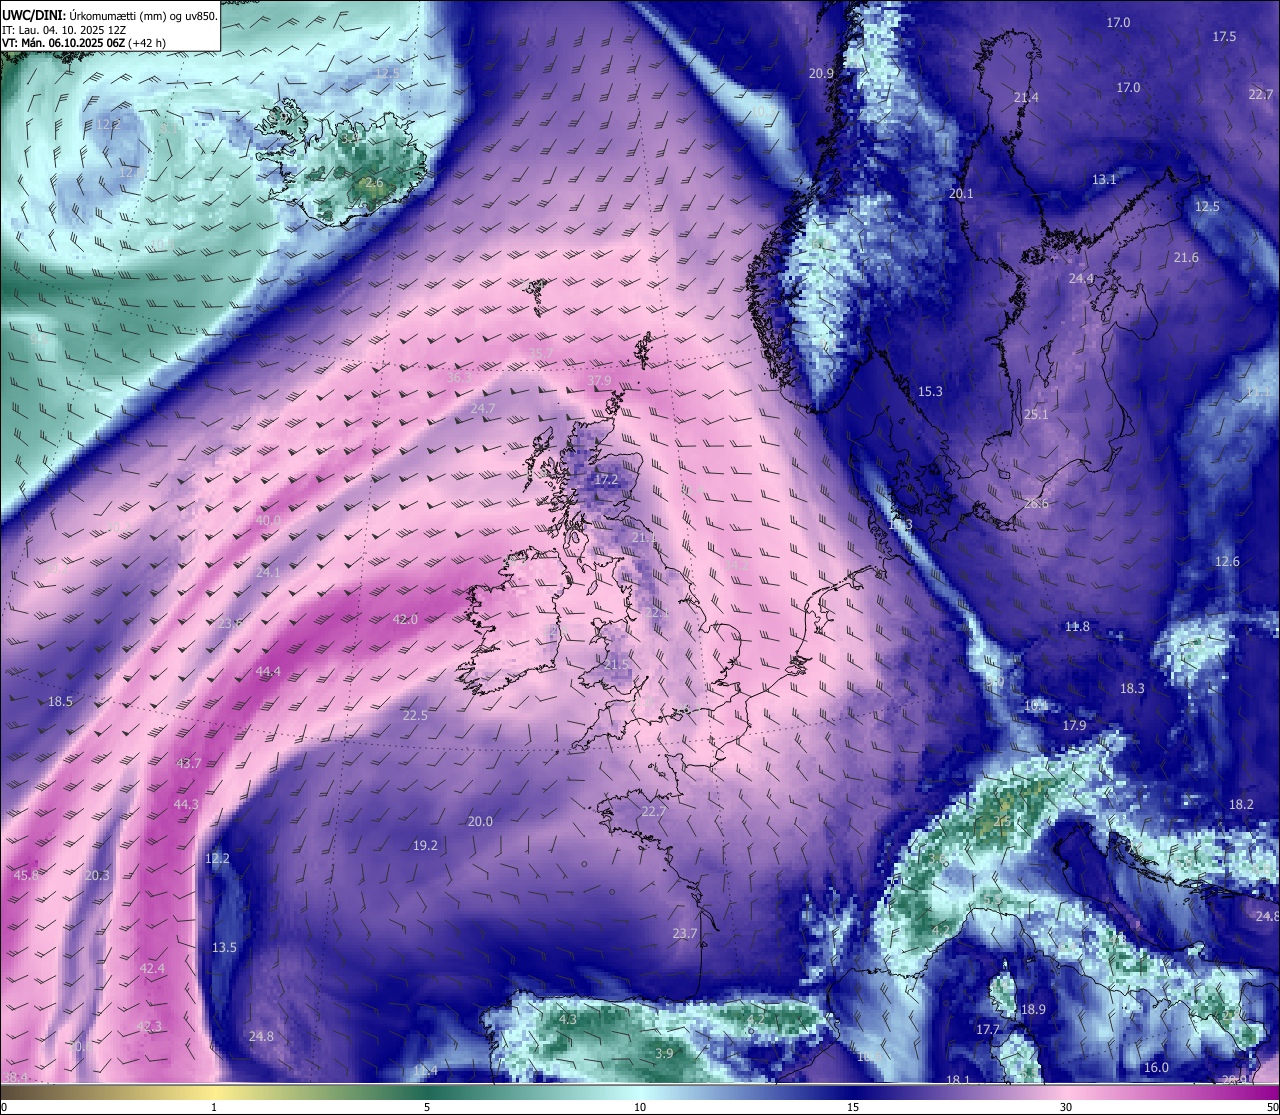Click the 21.5 value over Wales
The width and height of the screenshot is (1280, 1115).
point(617,665)
